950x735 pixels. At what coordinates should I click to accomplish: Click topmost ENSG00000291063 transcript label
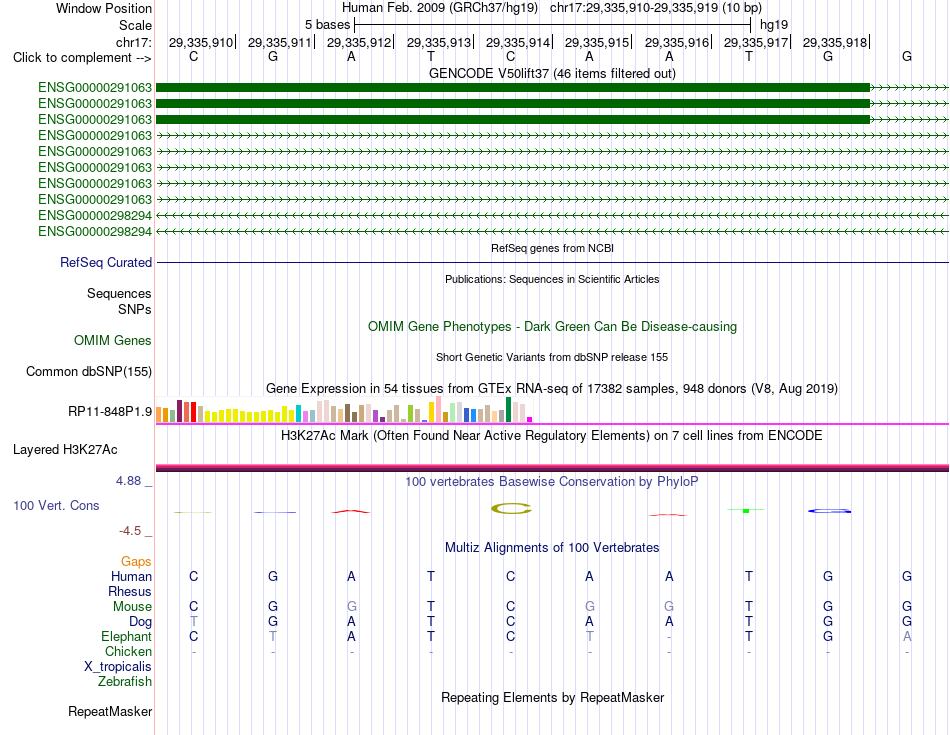[95, 88]
